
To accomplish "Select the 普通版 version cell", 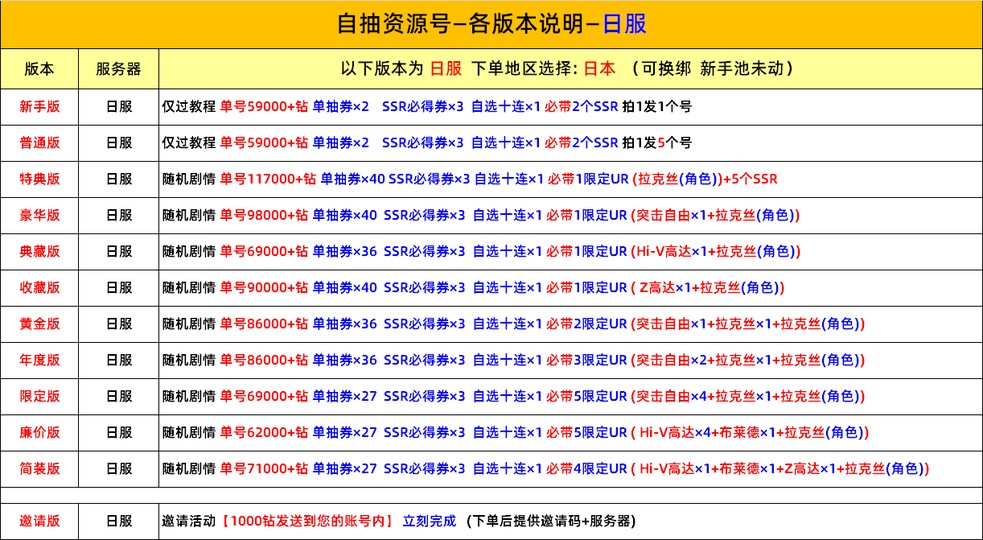I will tap(39, 143).
